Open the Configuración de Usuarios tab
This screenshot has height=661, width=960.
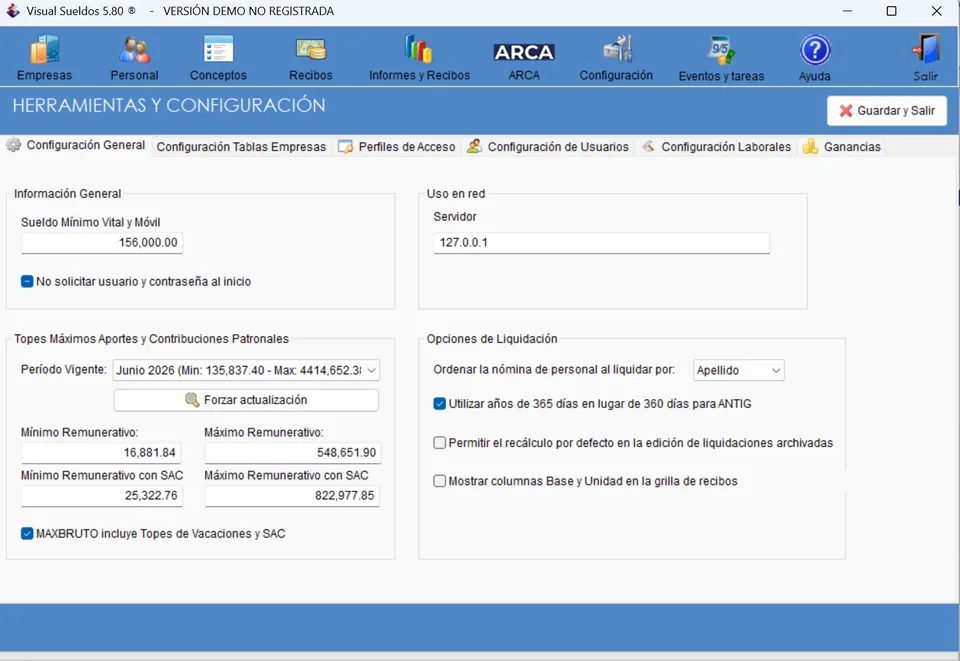548,147
